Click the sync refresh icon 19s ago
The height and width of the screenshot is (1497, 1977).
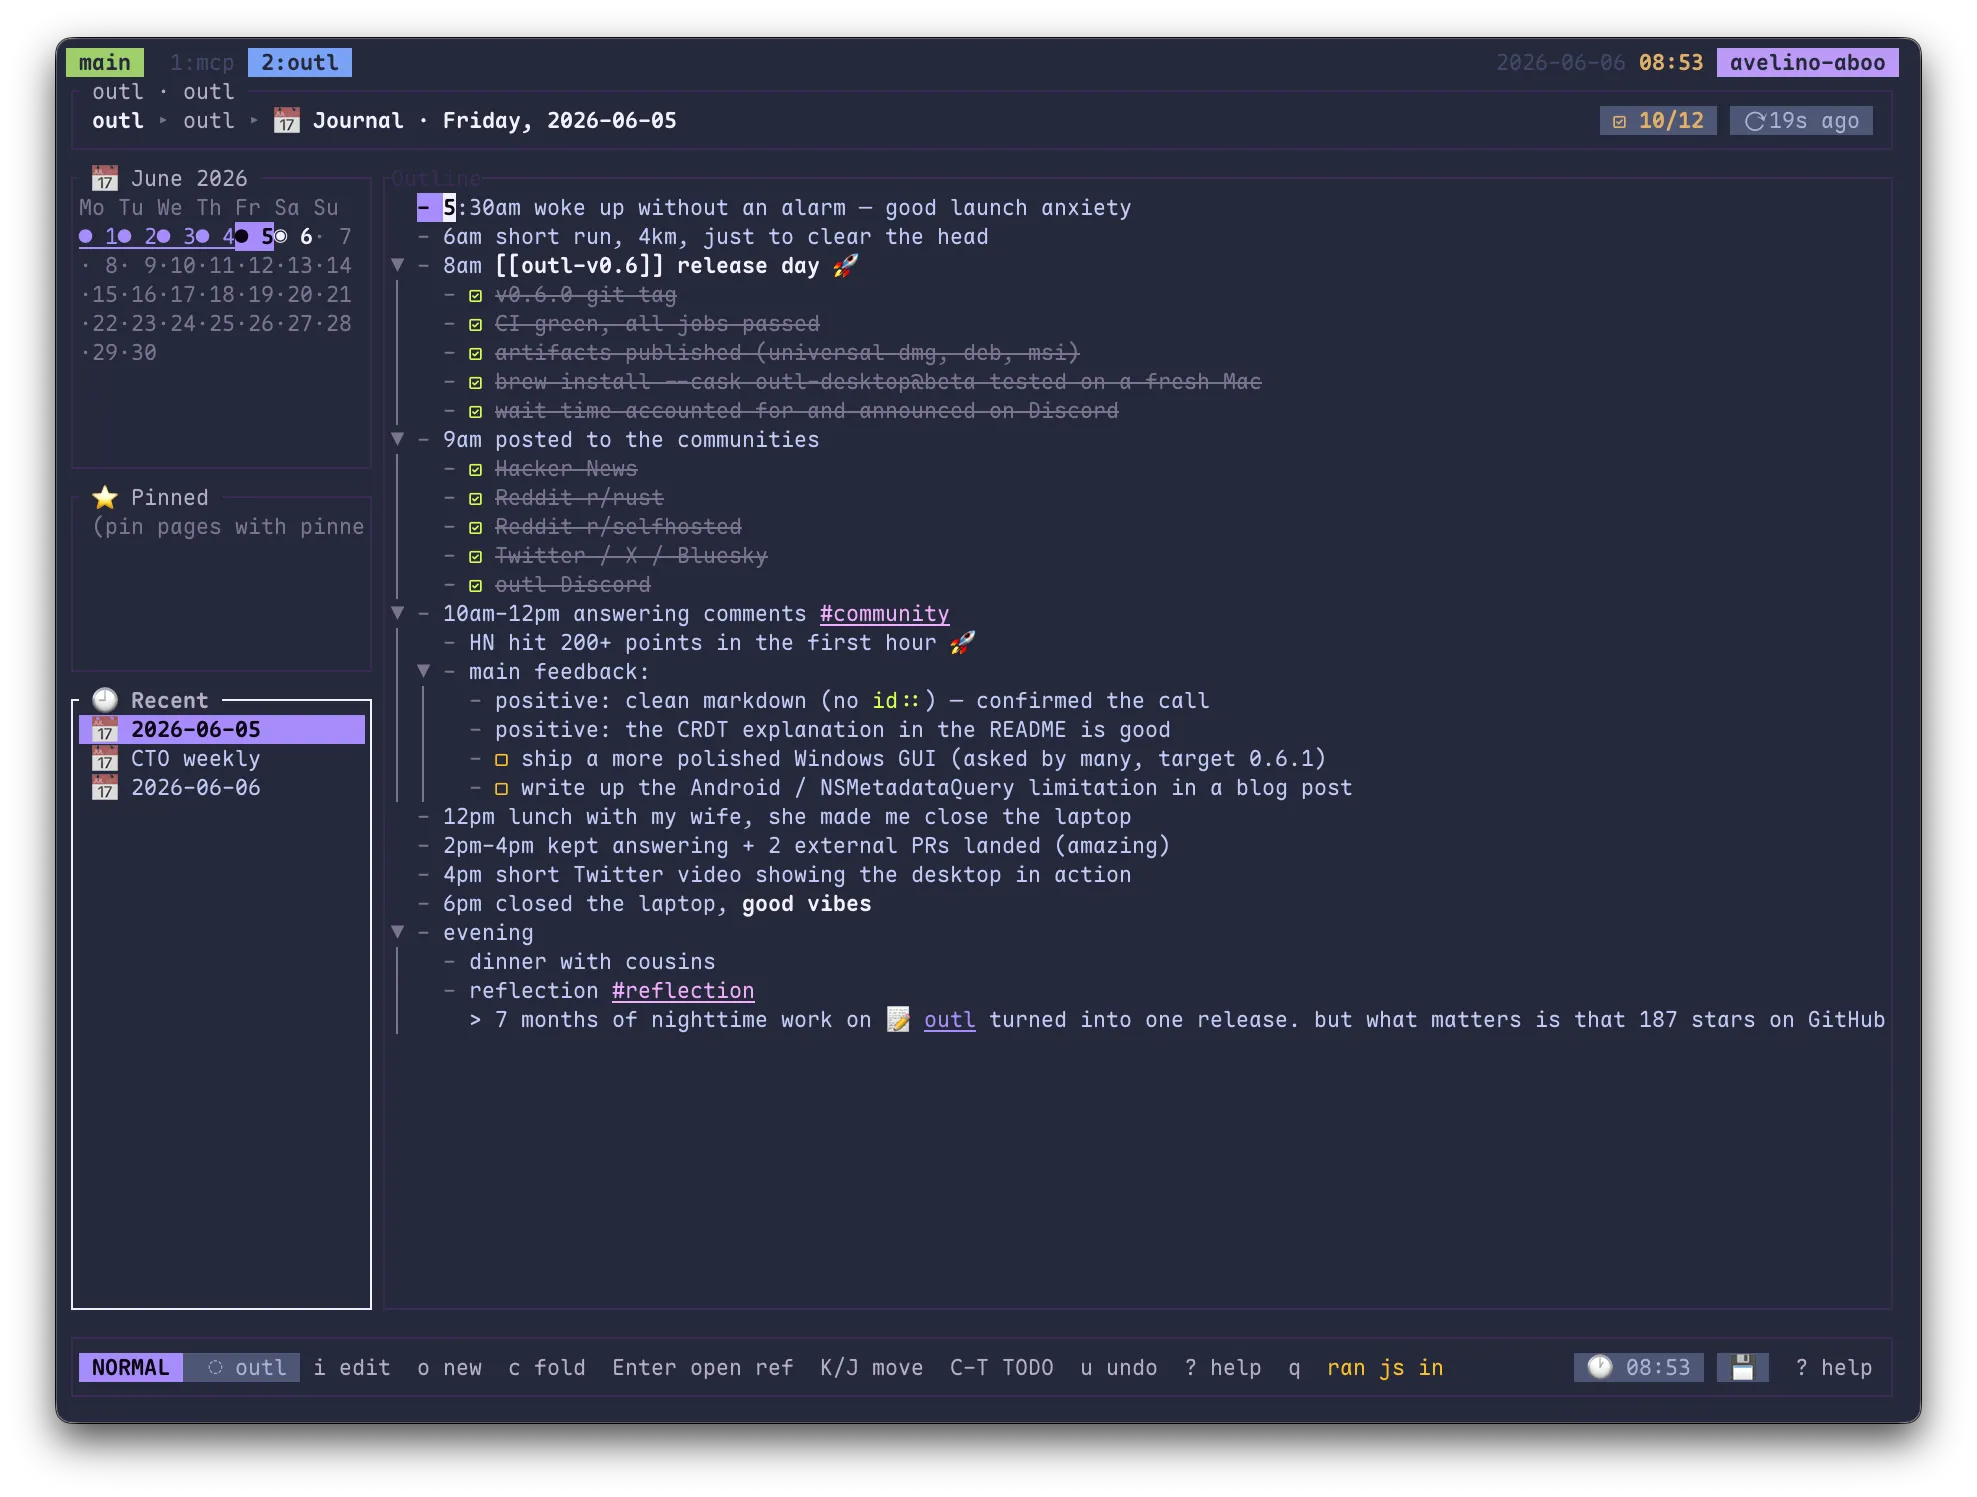coord(1755,121)
